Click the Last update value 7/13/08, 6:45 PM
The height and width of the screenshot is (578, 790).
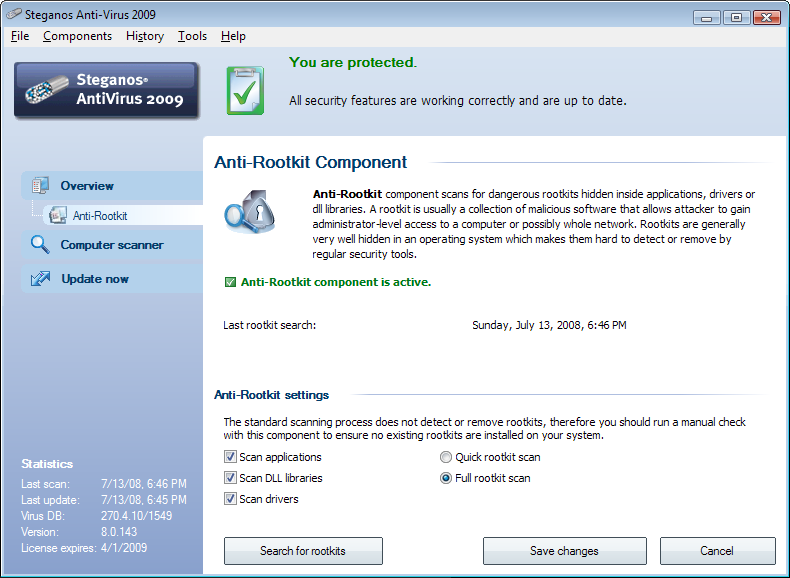(144, 500)
